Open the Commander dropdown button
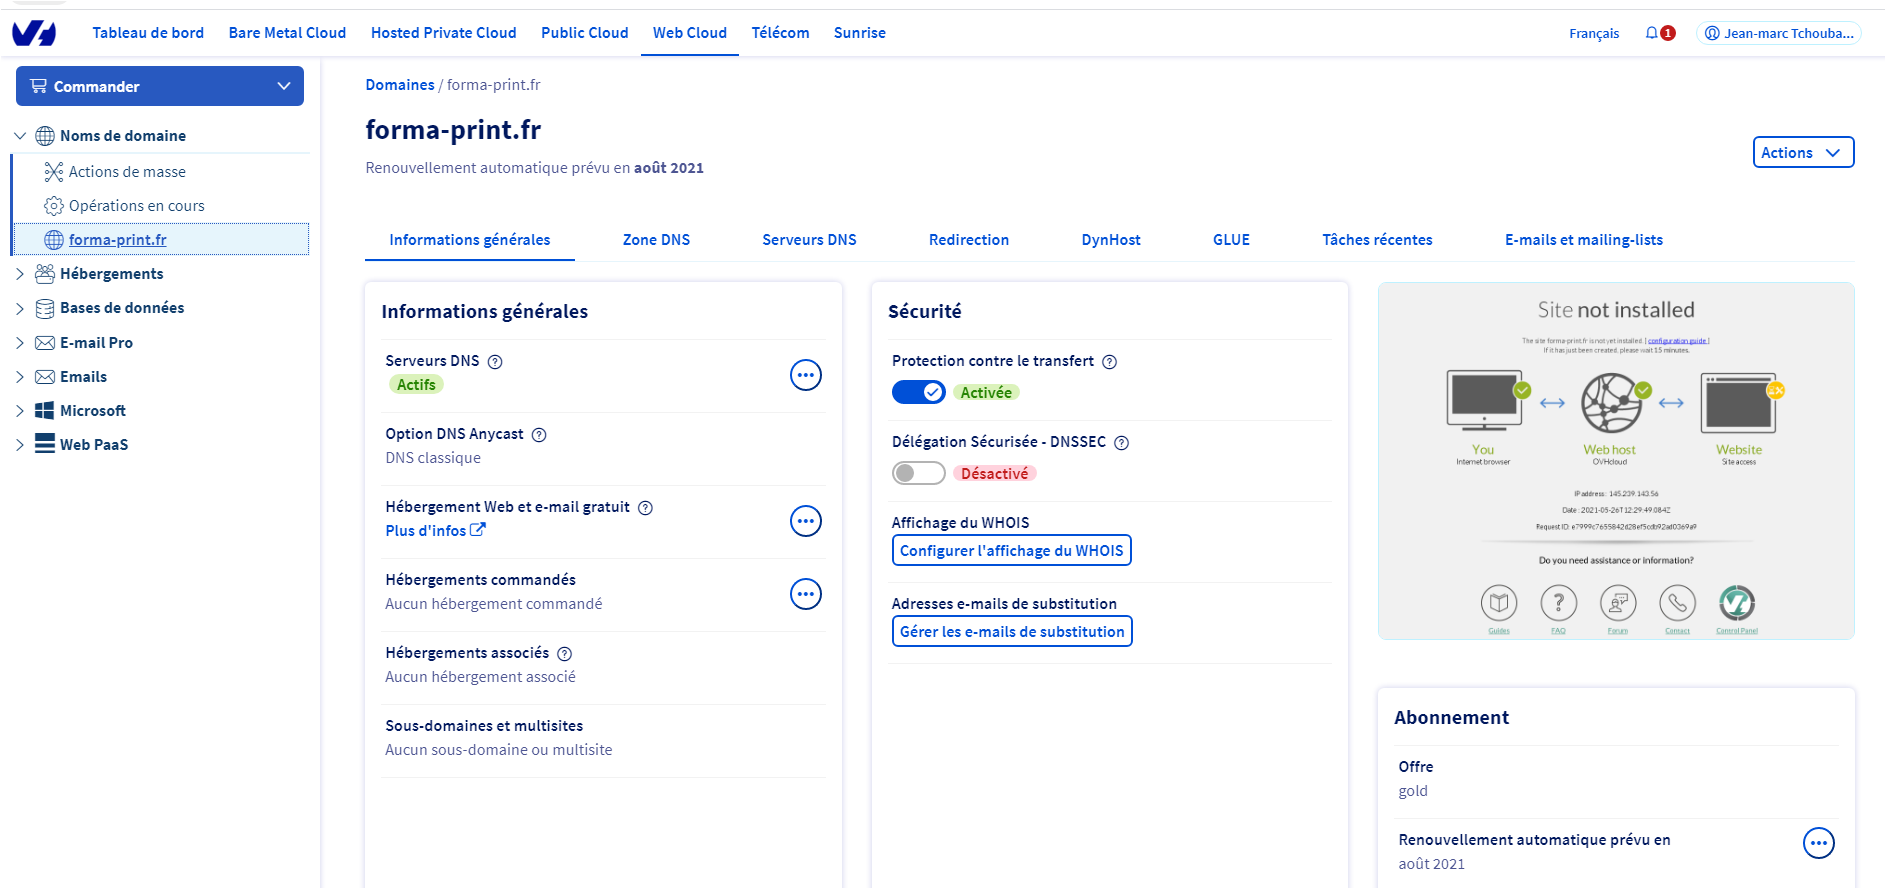This screenshot has width=1886, height=889. click(160, 86)
